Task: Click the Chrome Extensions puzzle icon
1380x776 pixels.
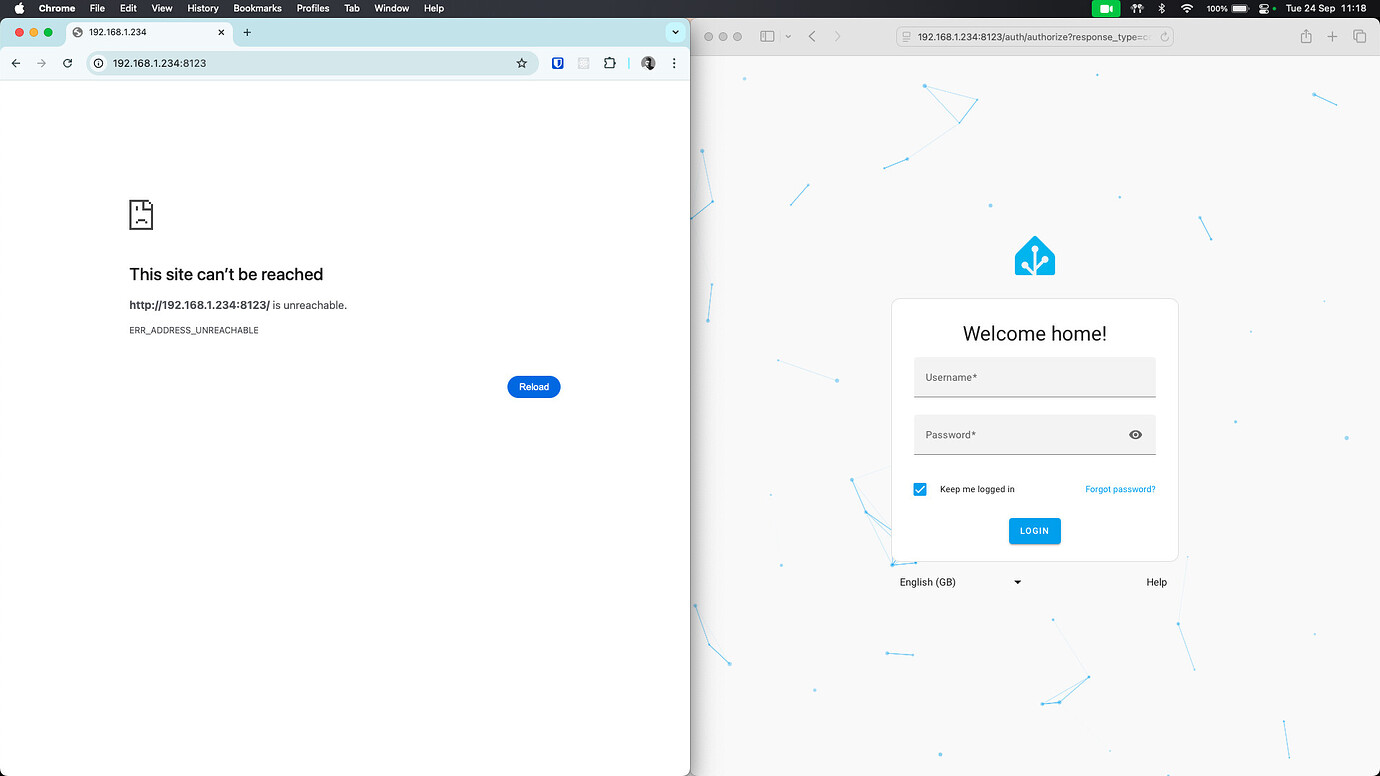Action: click(x=609, y=62)
